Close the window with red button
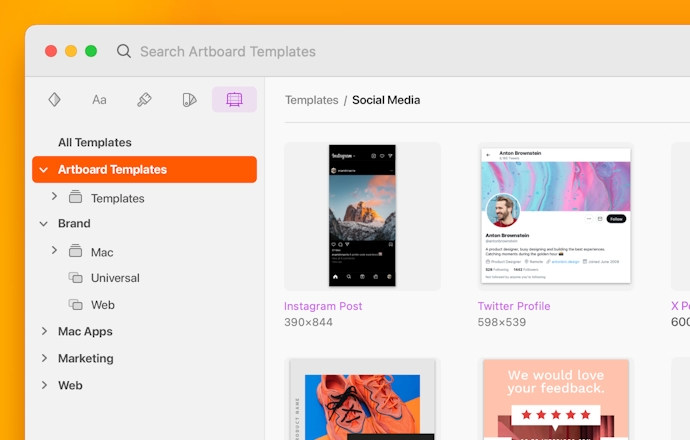The width and height of the screenshot is (690, 440). 51,51
